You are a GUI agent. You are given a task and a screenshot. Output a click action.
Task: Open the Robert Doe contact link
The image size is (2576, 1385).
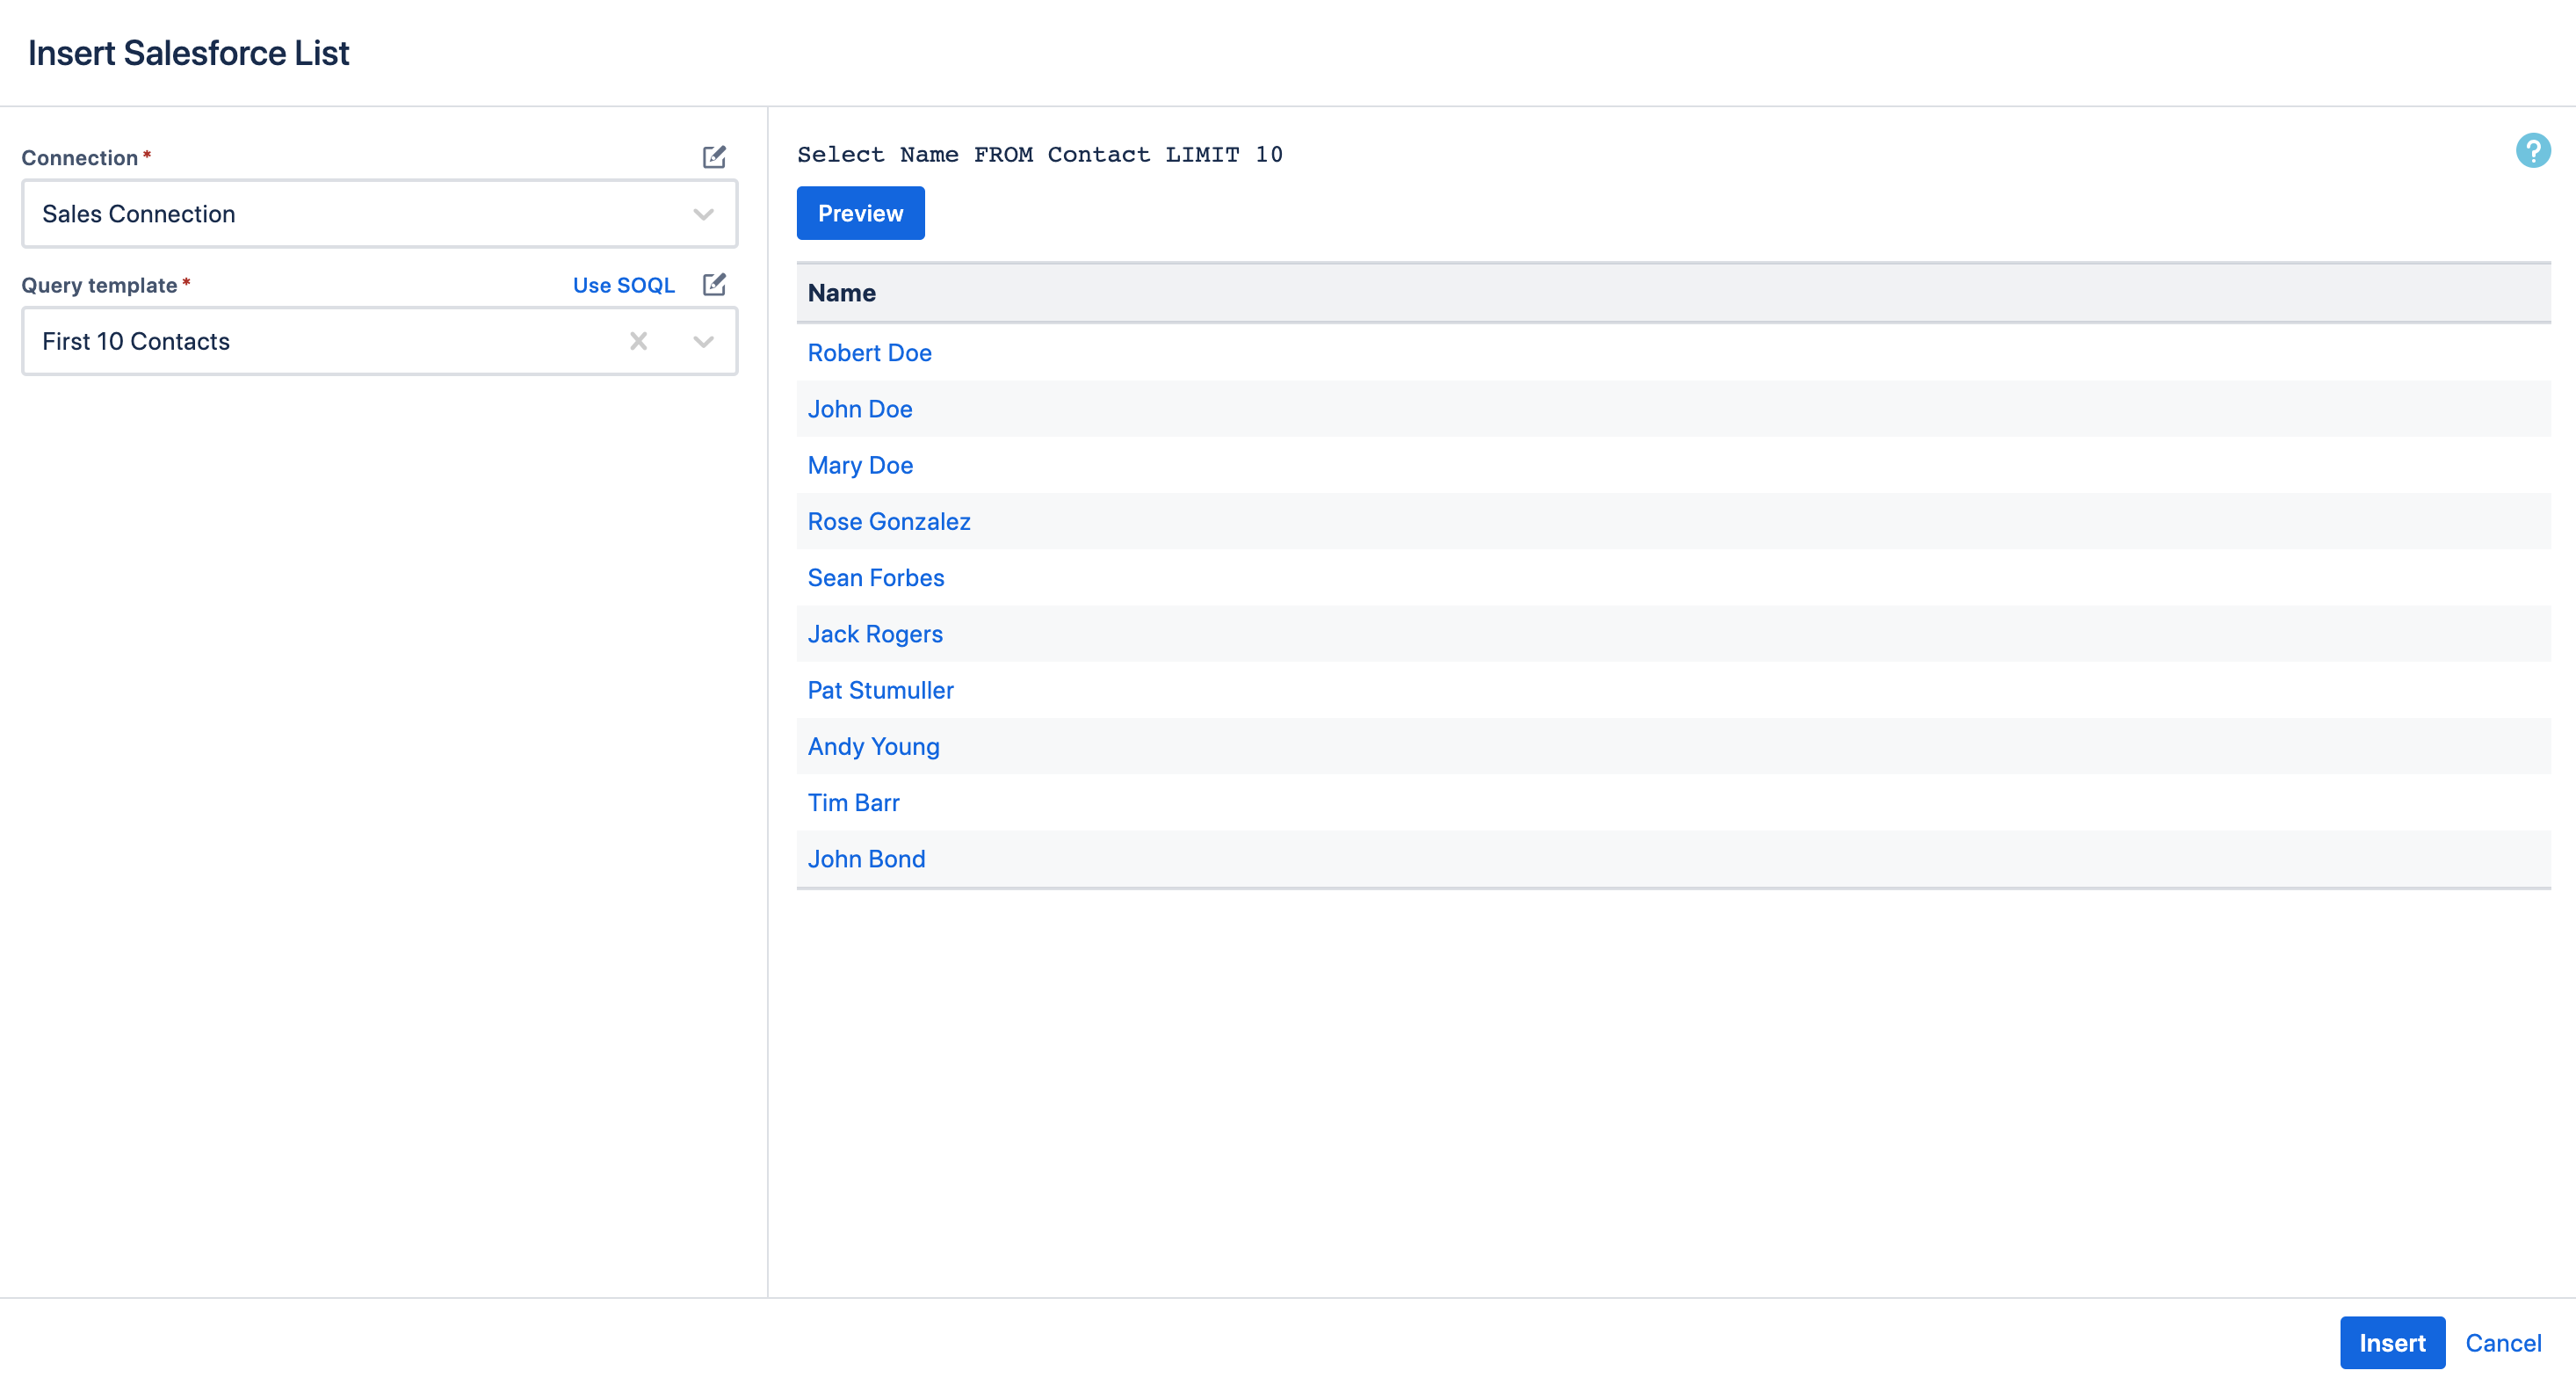(x=869, y=353)
